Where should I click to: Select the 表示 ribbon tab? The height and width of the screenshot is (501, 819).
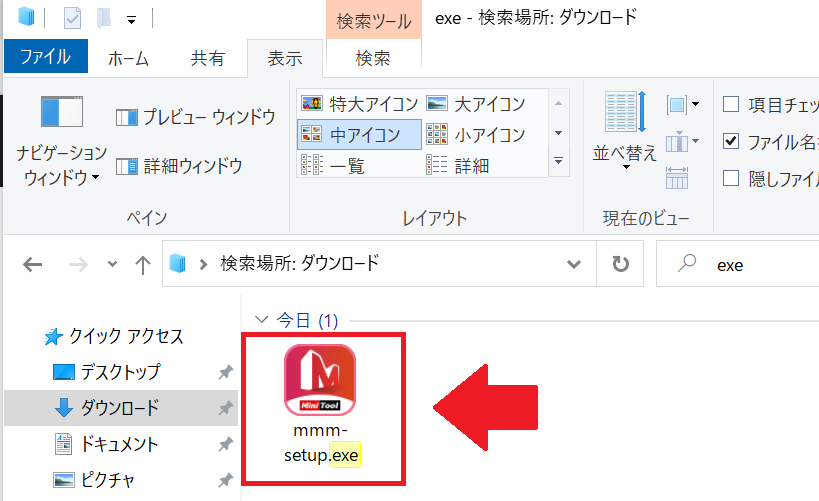[x=285, y=58]
